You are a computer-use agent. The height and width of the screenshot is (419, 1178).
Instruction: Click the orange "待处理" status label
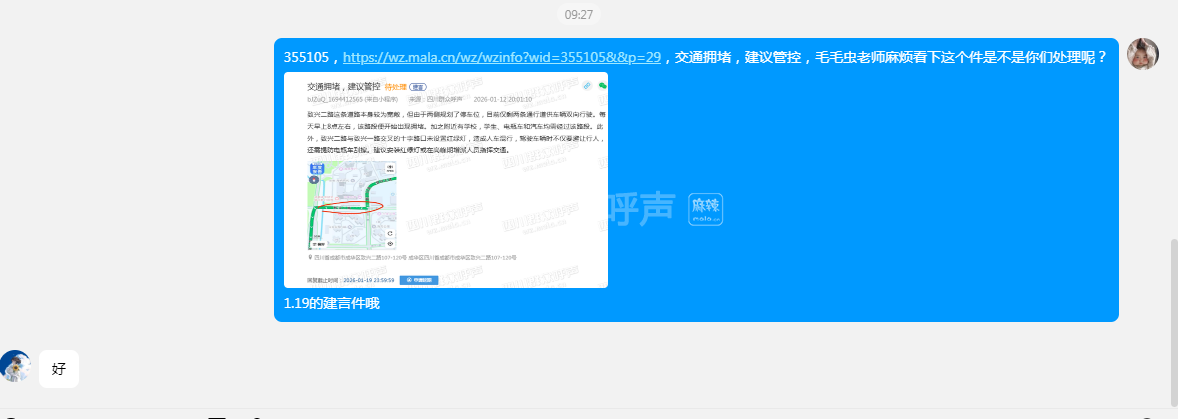click(395, 88)
